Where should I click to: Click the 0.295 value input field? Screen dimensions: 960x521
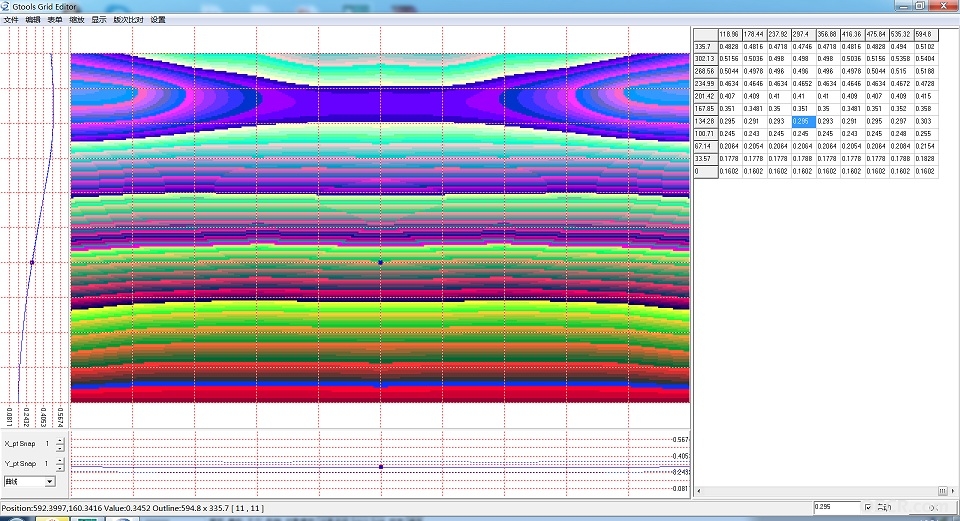[837, 507]
